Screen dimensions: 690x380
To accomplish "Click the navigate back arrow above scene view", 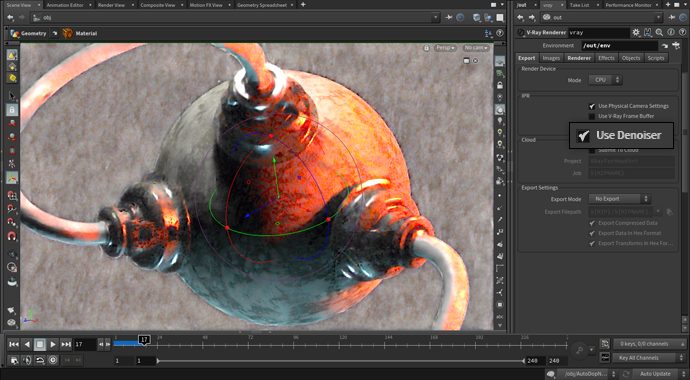I will (10, 18).
